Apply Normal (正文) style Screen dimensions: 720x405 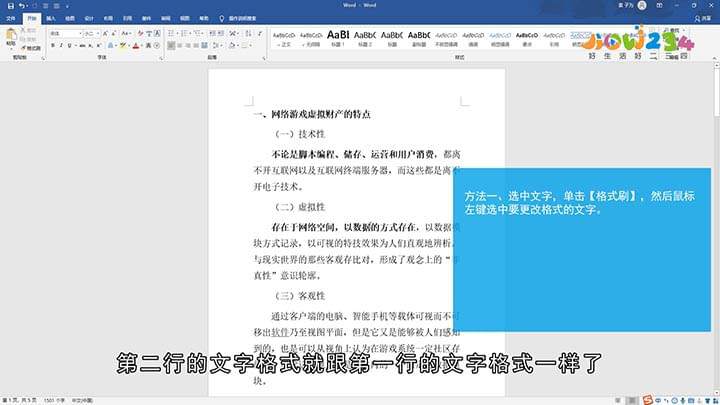[284, 39]
